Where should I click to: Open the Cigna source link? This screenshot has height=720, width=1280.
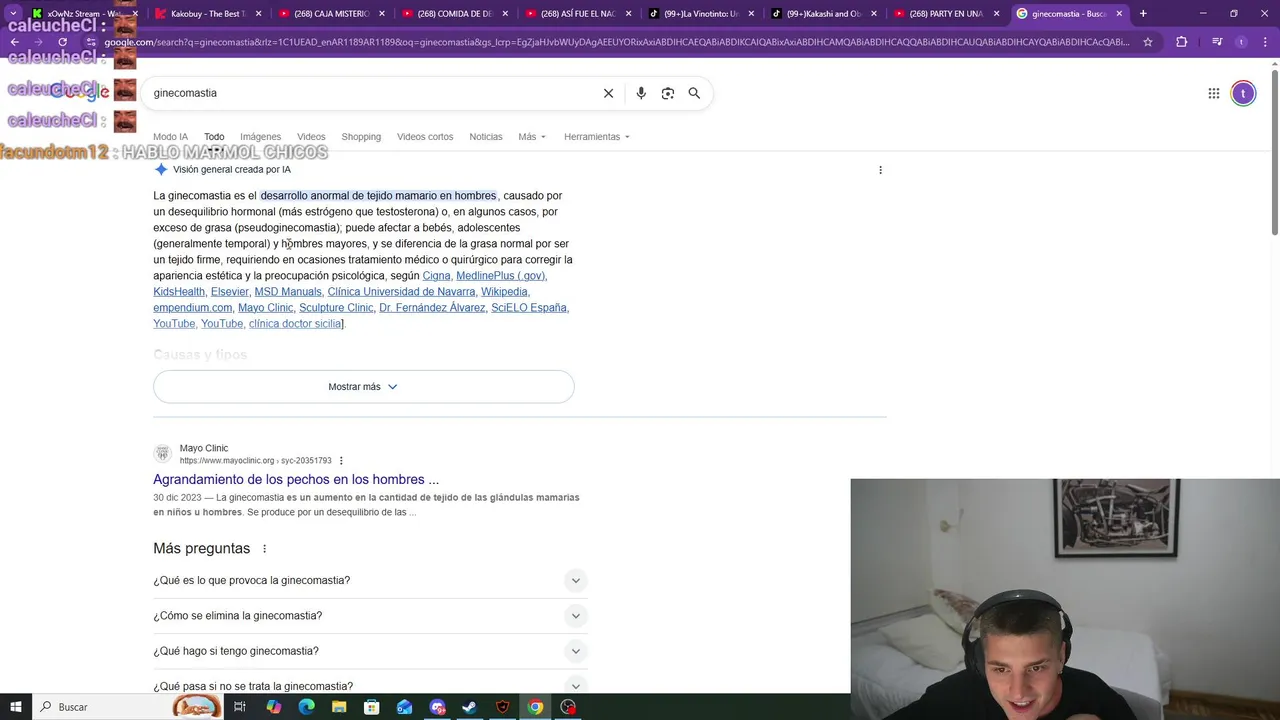click(436, 276)
